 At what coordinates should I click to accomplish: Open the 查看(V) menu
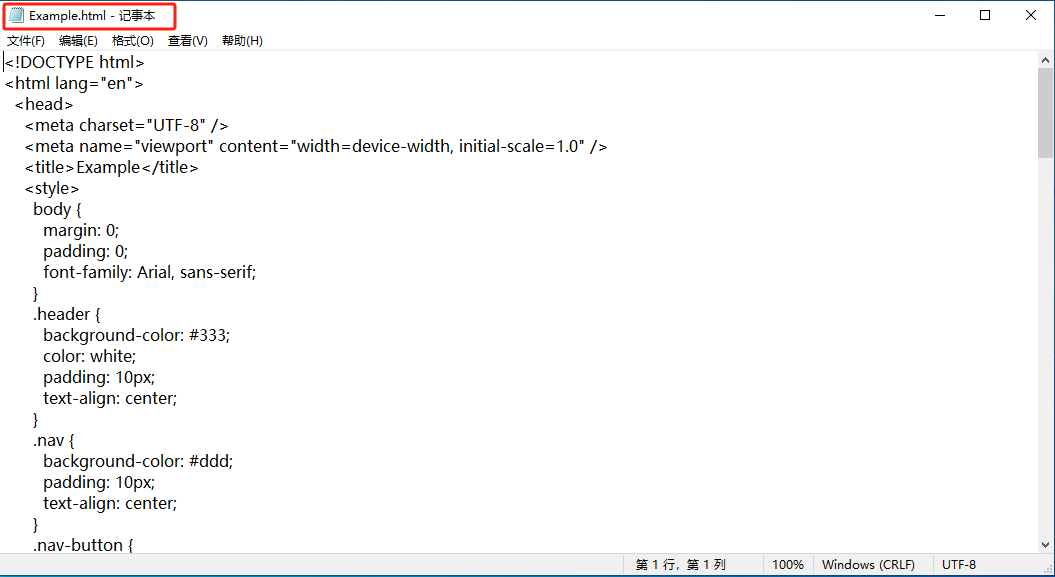pos(187,41)
